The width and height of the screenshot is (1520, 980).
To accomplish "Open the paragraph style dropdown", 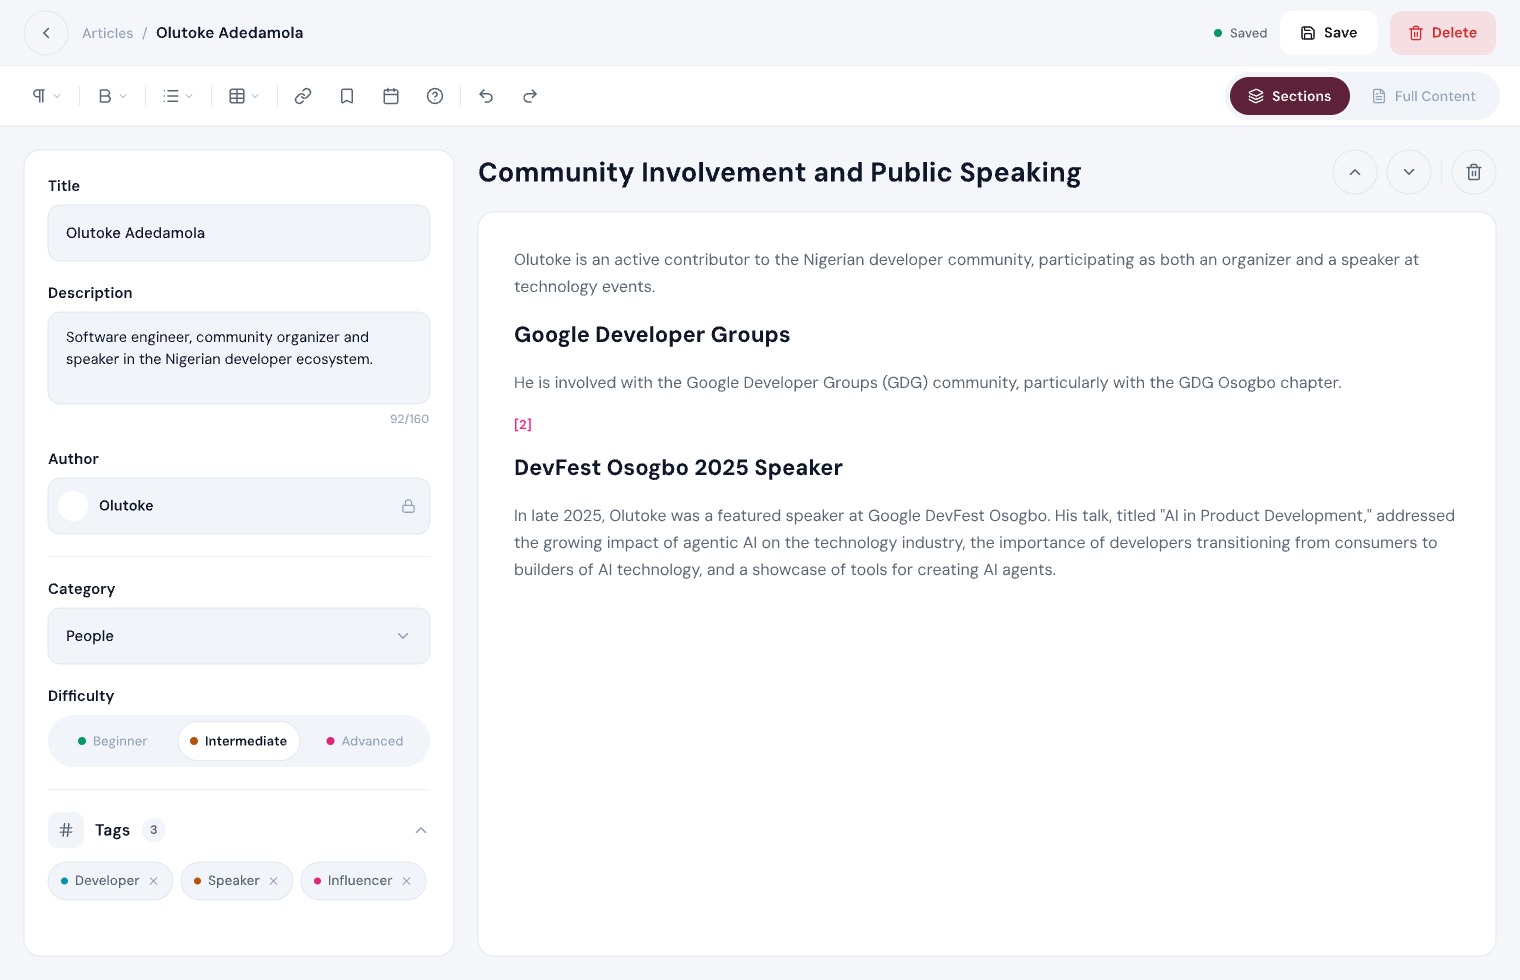I will [x=47, y=96].
